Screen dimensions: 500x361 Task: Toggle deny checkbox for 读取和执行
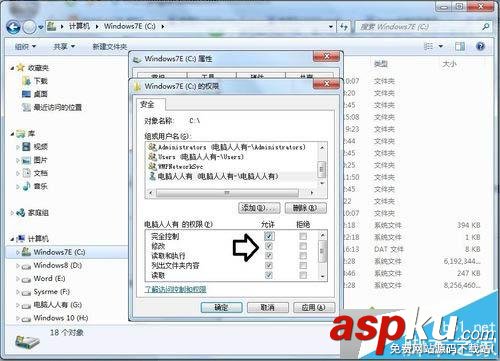tap(303, 256)
